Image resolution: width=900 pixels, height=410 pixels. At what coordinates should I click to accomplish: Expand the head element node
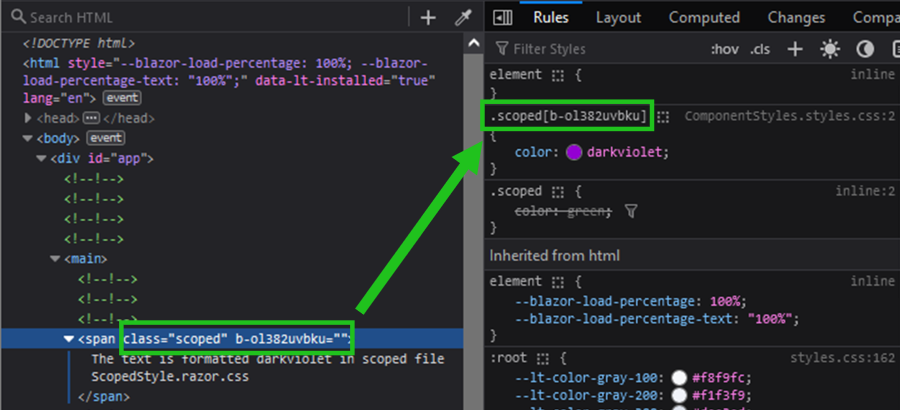pyautogui.click(x=28, y=118)
